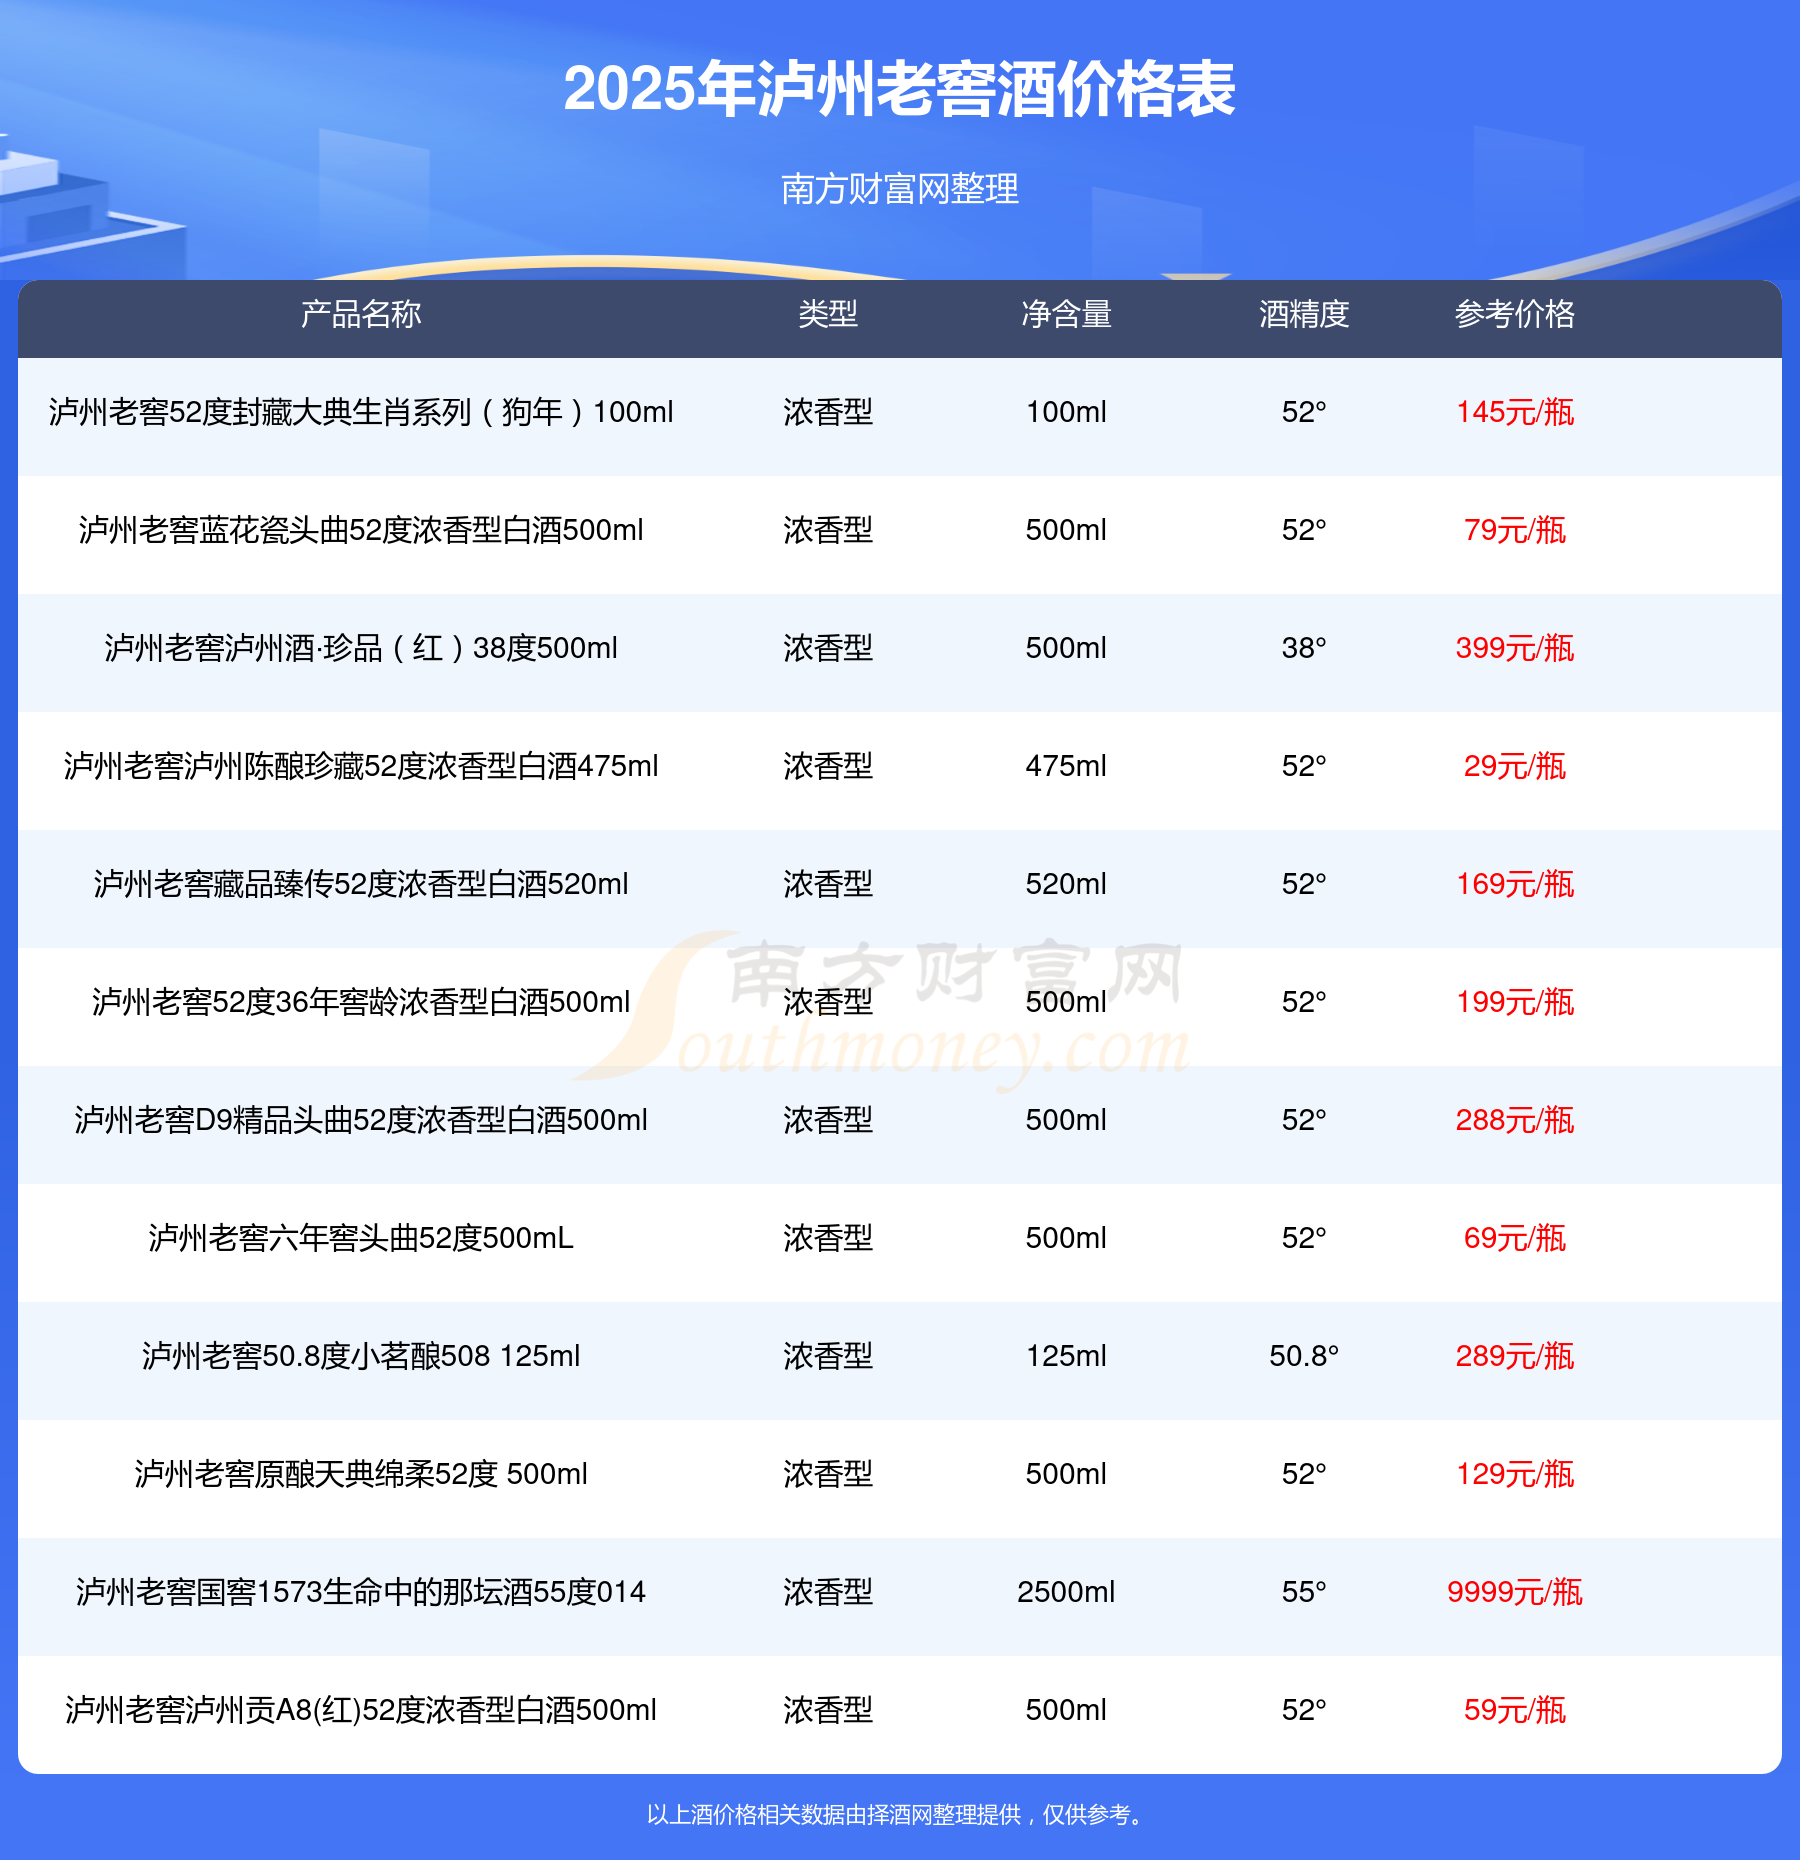Image resolution: width=1800 pixels, height=1860 pixels.
Task: Click product name "泸州老窖原酿天典绵柔52度 500ml"
Action: click(x=361, y=1474)
